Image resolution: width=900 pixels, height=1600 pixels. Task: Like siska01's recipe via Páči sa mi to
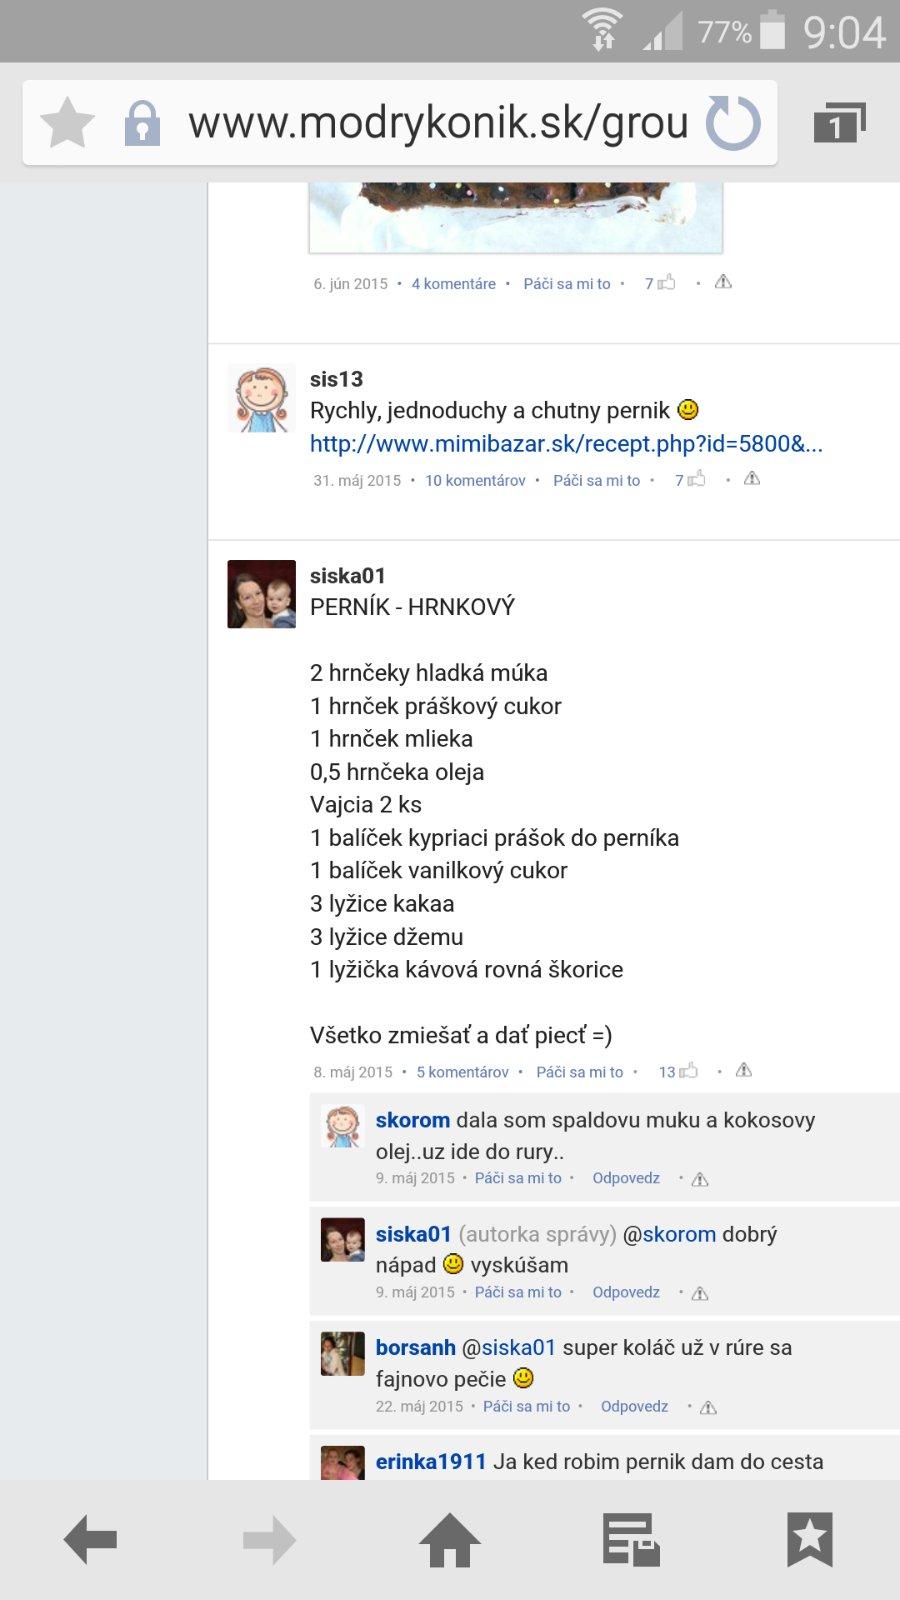click(579, 1072)
